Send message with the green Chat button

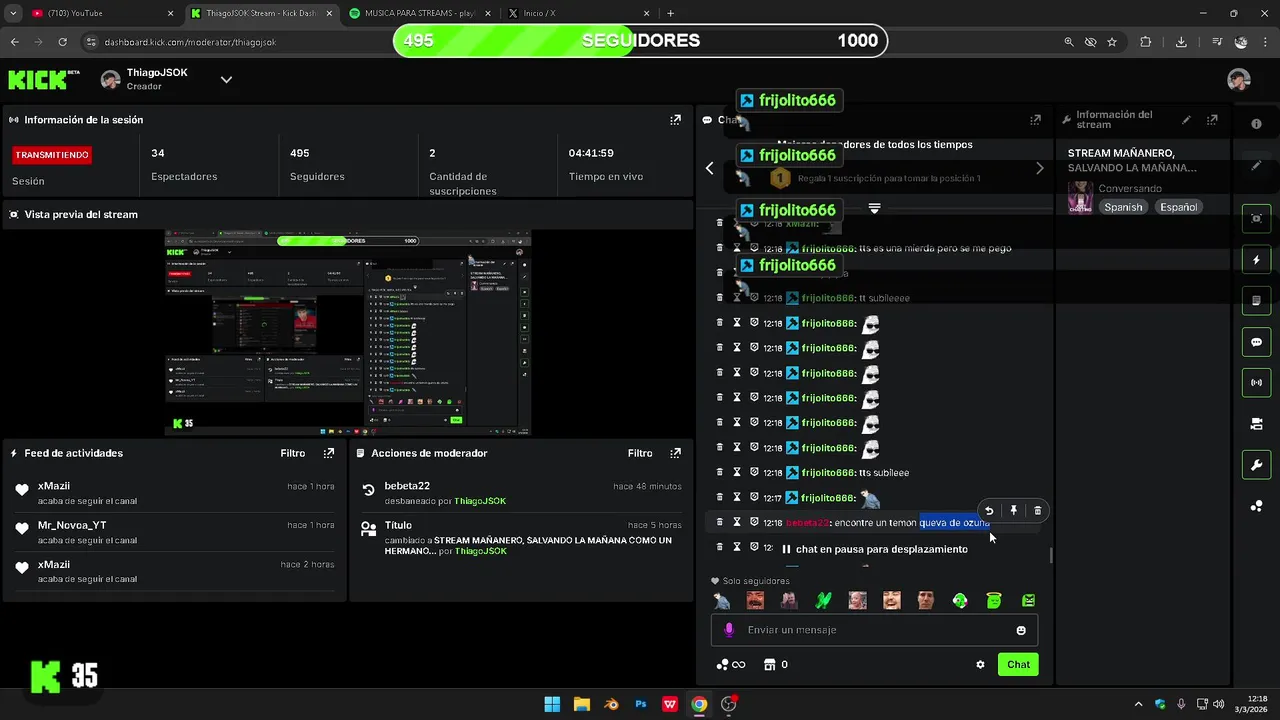1018,664
